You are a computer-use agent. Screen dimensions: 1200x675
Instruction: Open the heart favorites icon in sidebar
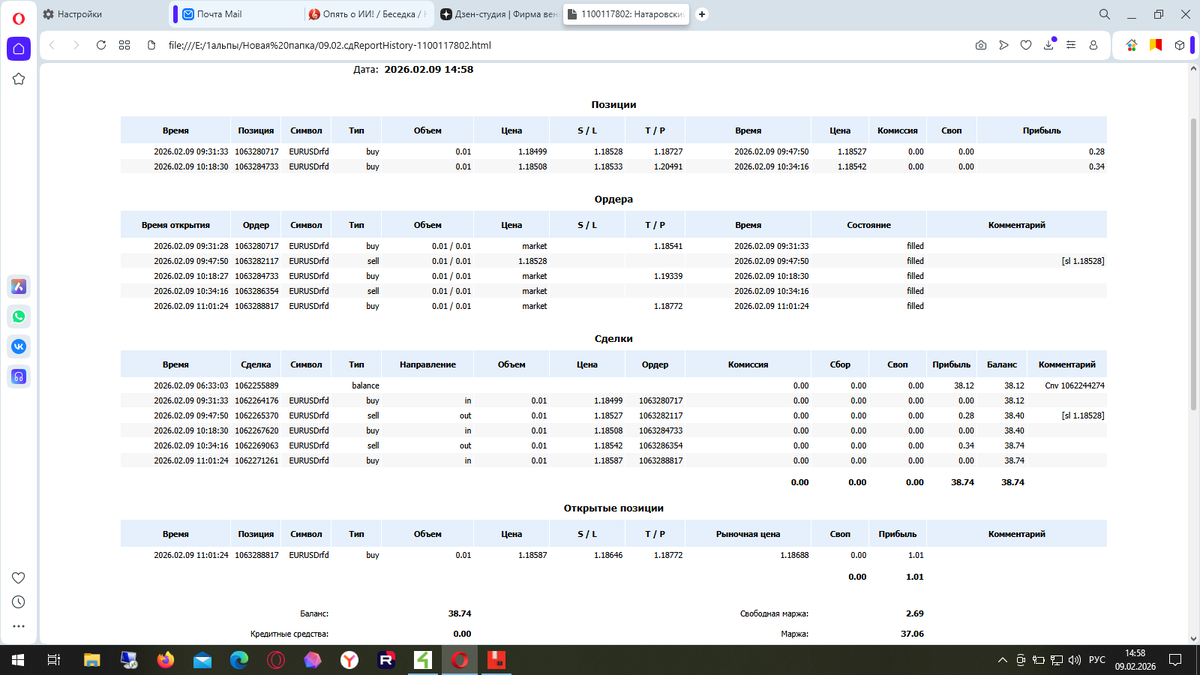(18, 578)
